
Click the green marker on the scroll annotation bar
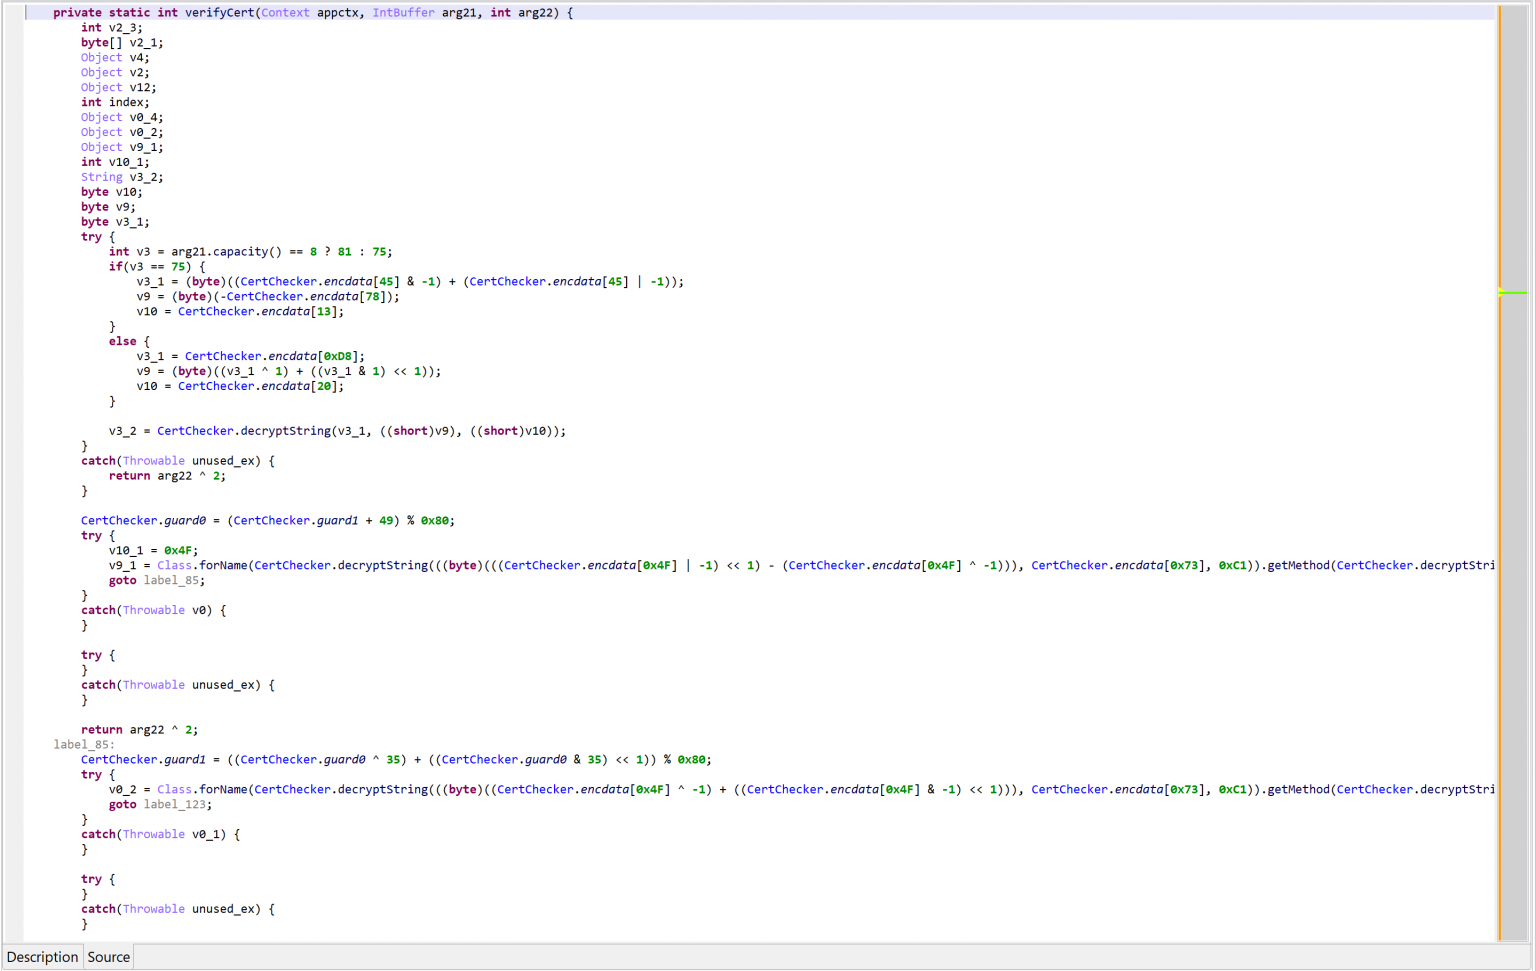pyautogui.click(x=1512, y=292)
